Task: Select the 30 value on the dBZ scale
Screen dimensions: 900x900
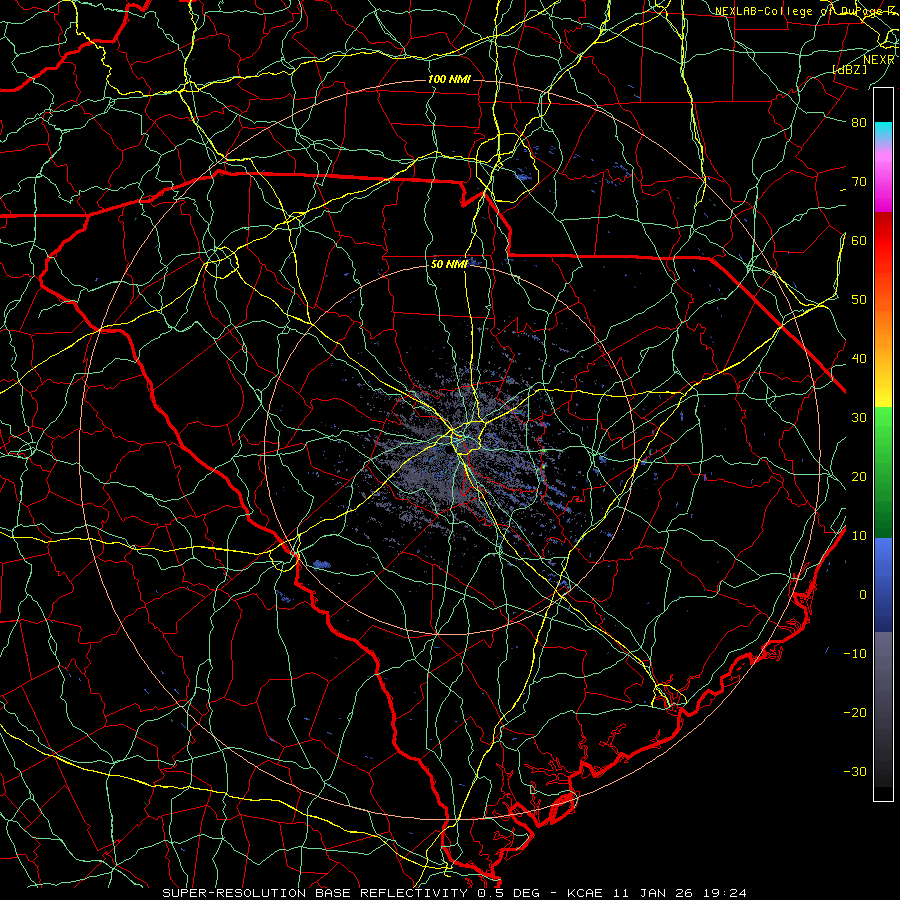Action: pyautogui.click(x=859, y=418)
